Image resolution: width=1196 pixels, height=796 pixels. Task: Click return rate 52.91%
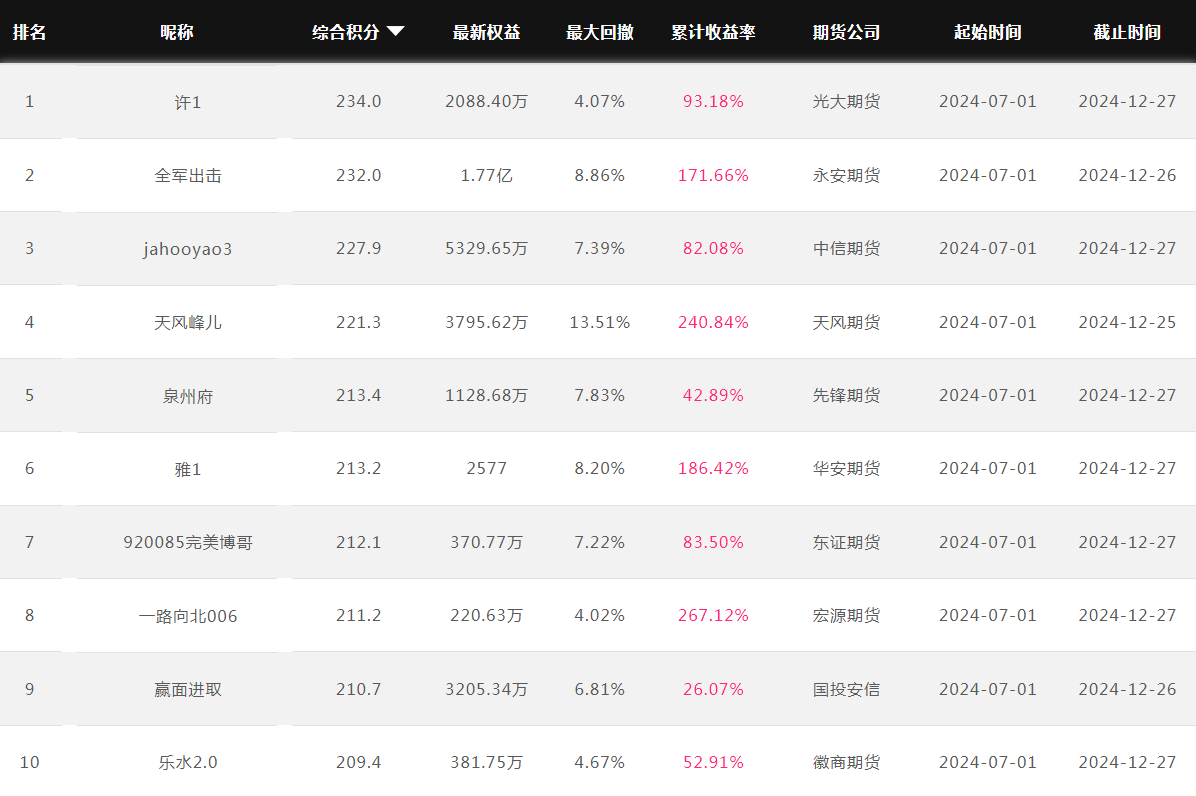[713, 762]
